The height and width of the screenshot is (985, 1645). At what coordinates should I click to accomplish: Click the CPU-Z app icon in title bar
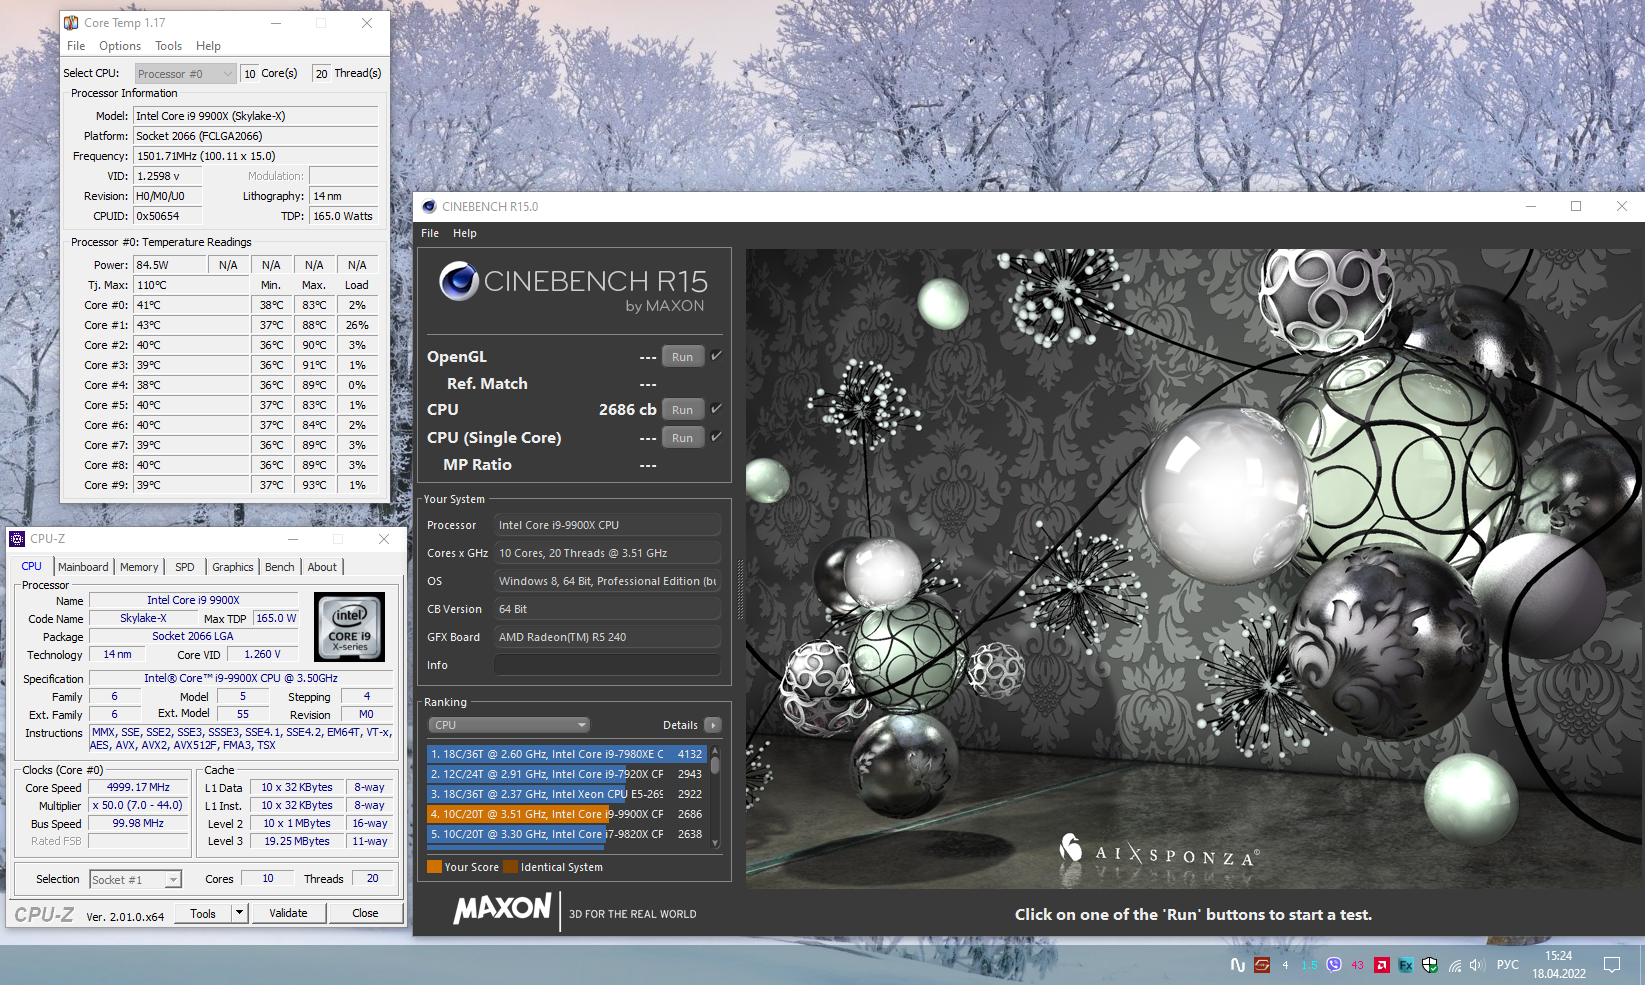pos(17,539)
